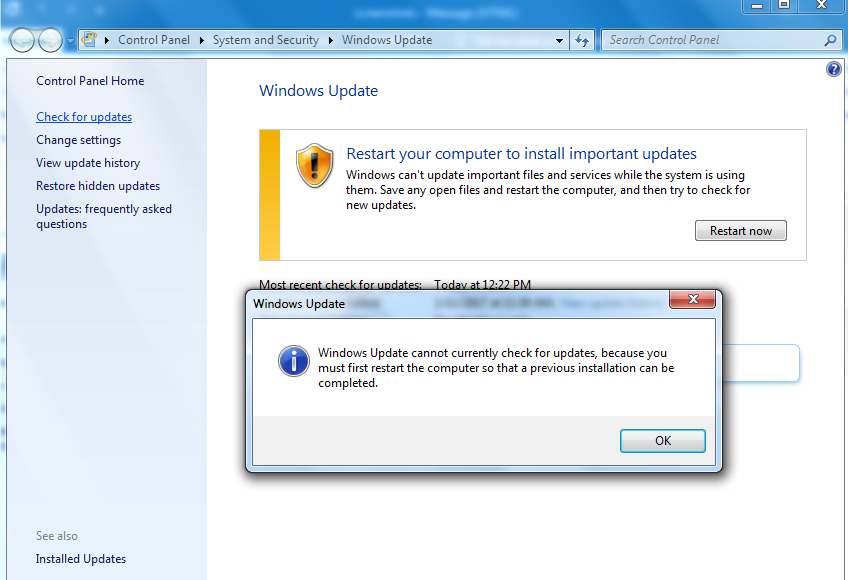848x580 pixels.
Task: Expand arrow after Control Panel breadcrumb
Action: pyautogui.click(x=201, y=41)
